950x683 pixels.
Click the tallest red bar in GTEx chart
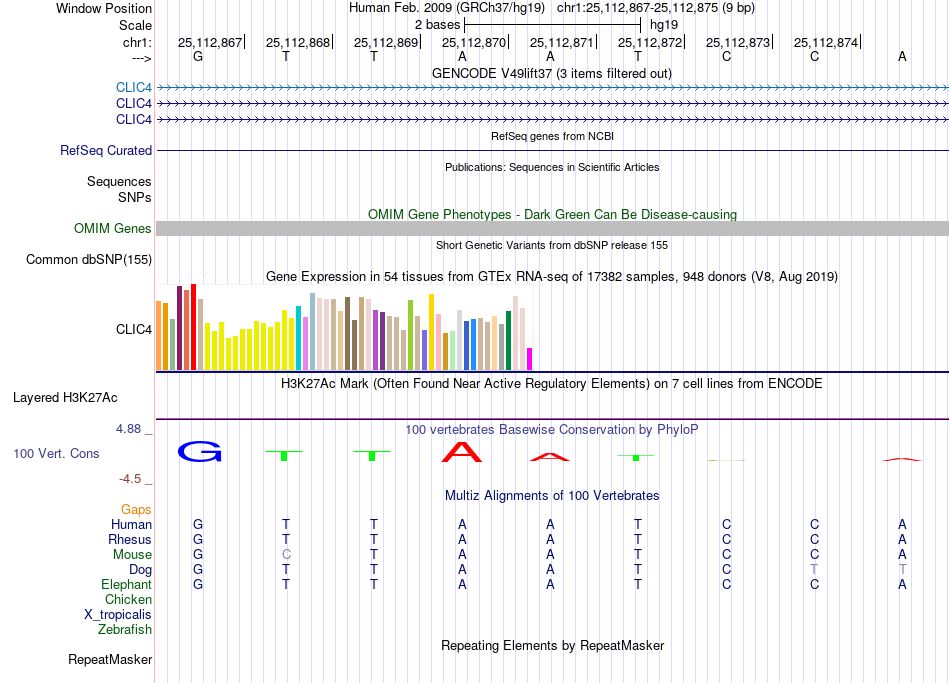[193, 327]
